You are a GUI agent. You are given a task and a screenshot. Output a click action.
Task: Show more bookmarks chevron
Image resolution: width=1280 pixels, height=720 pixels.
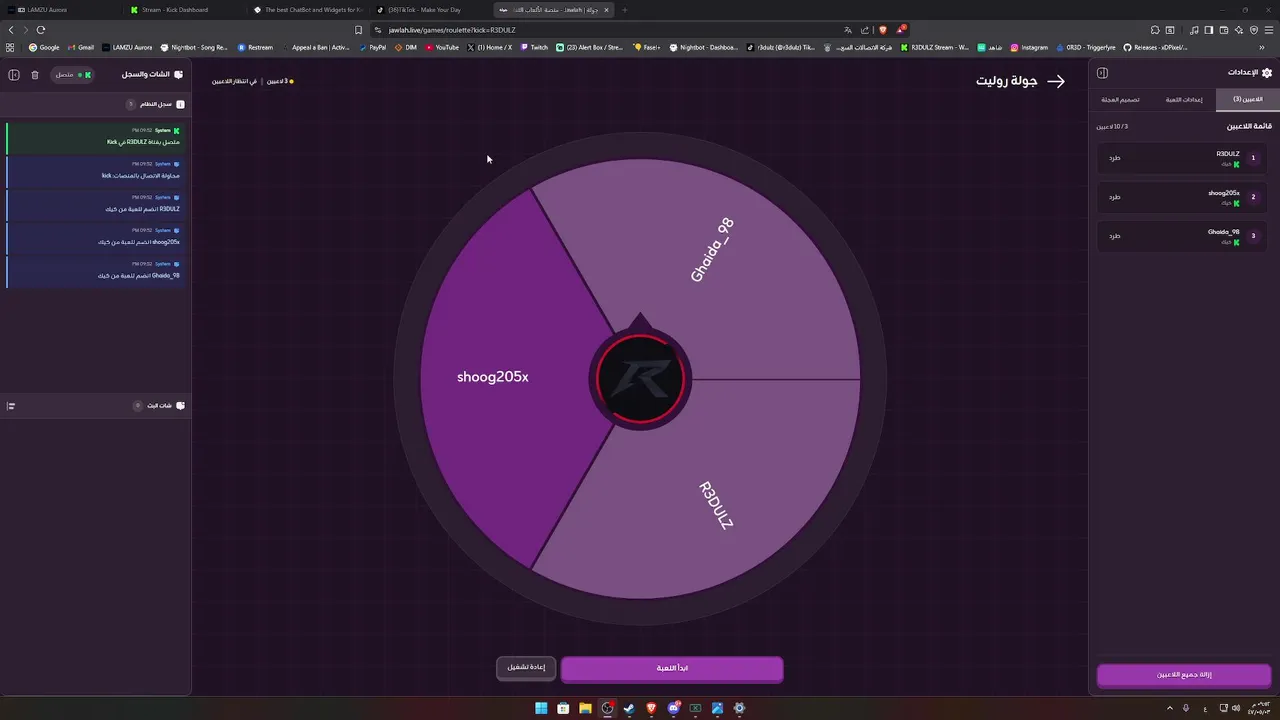(x=1262, y=47)
